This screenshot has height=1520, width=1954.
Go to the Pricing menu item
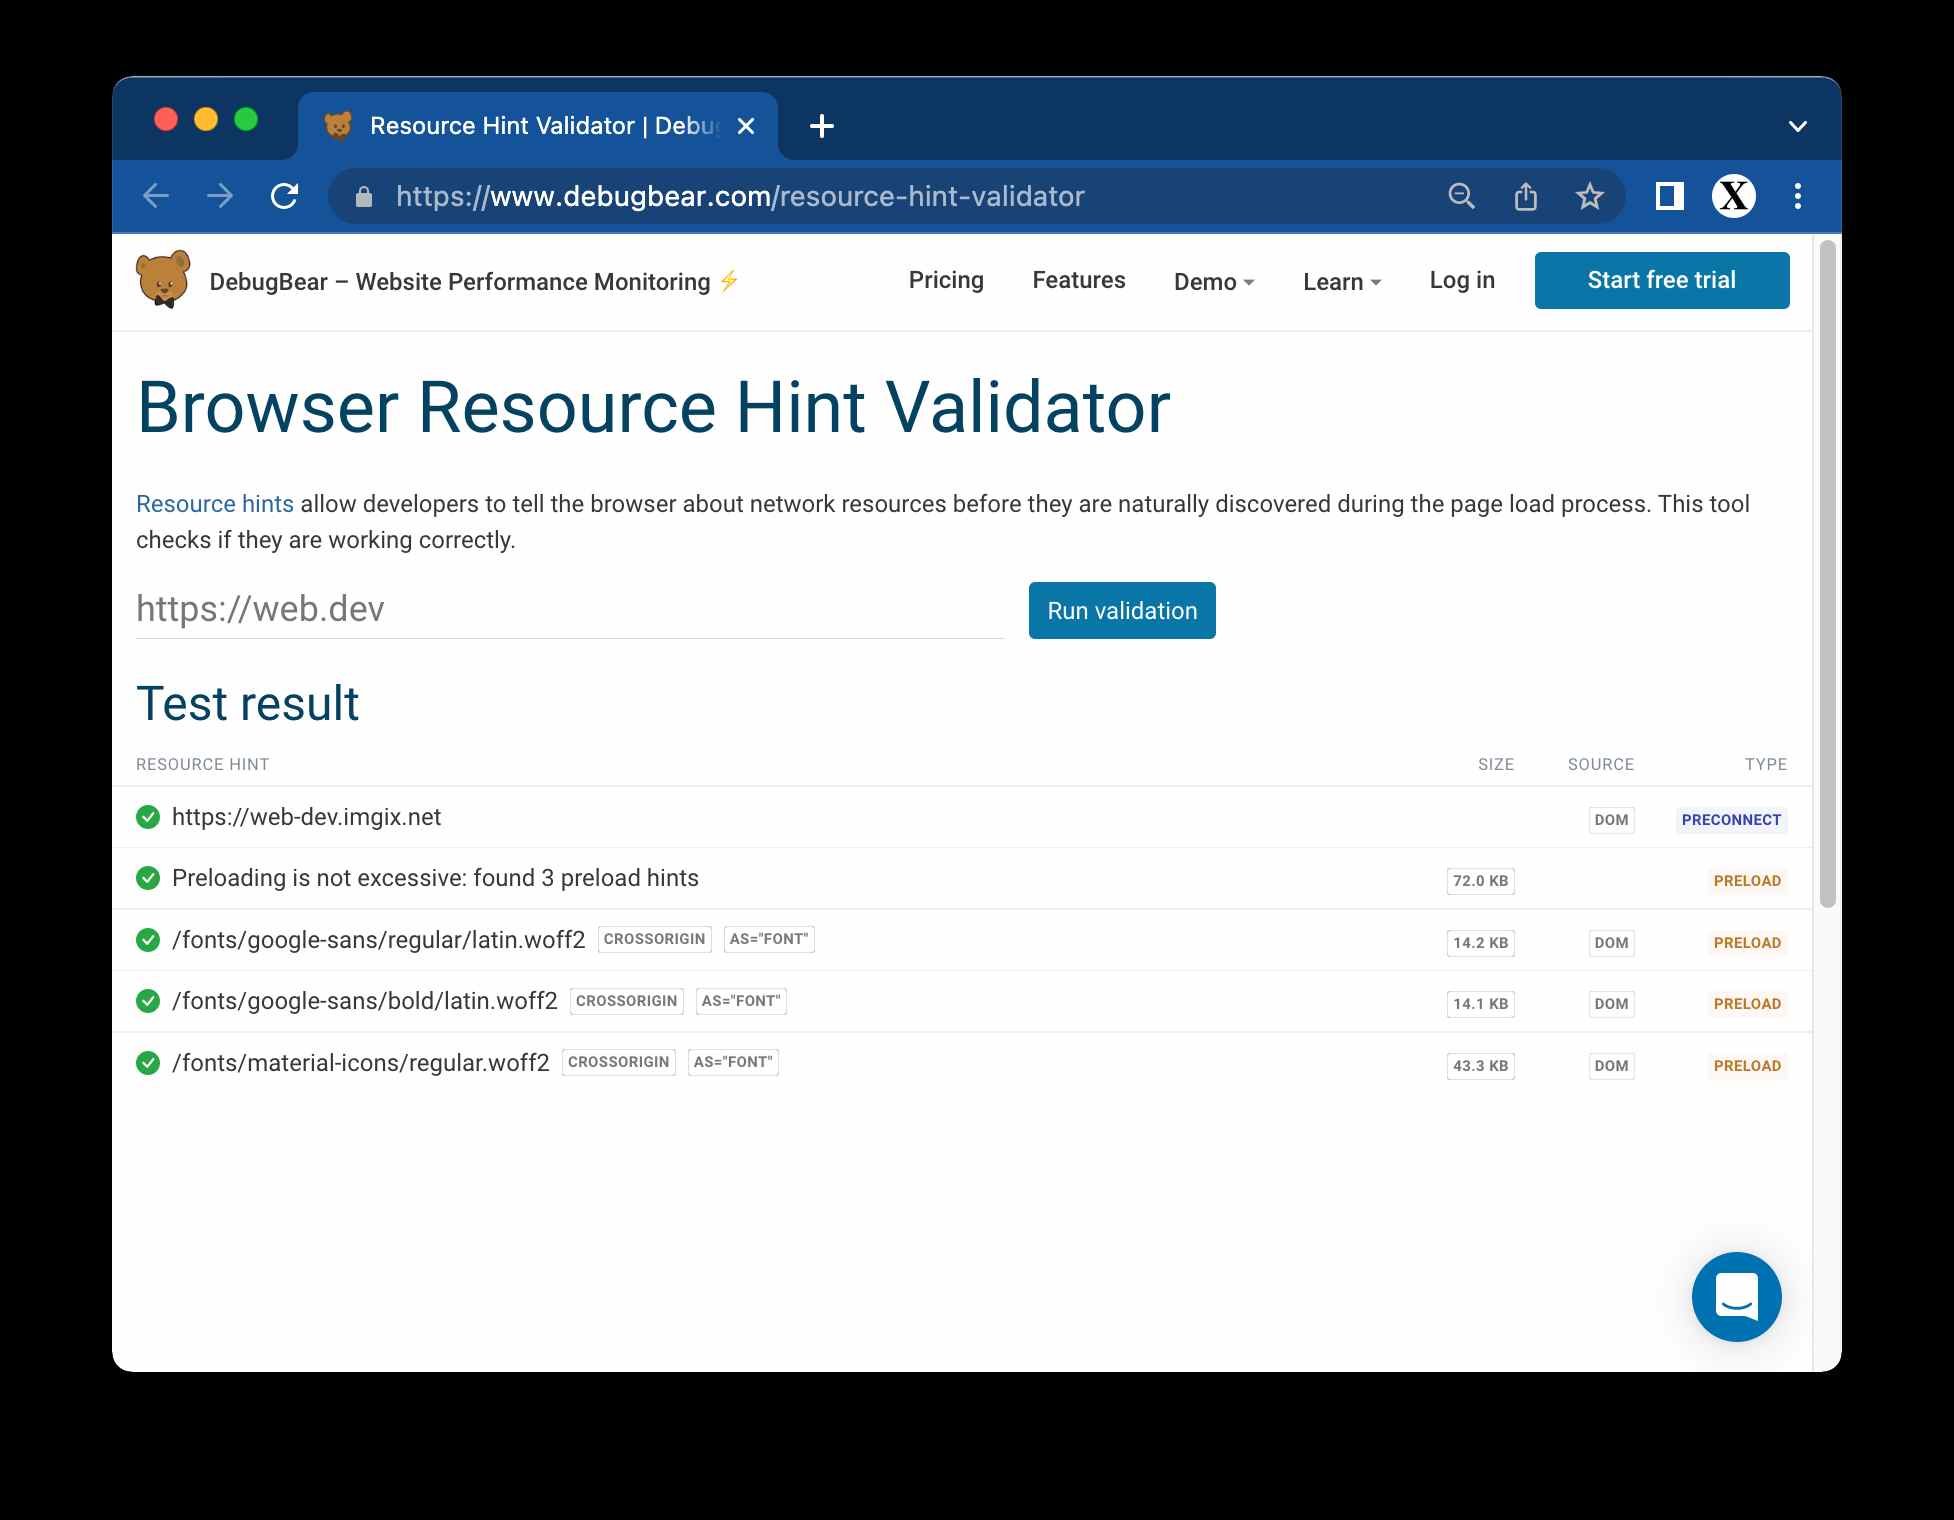[945, 280]
